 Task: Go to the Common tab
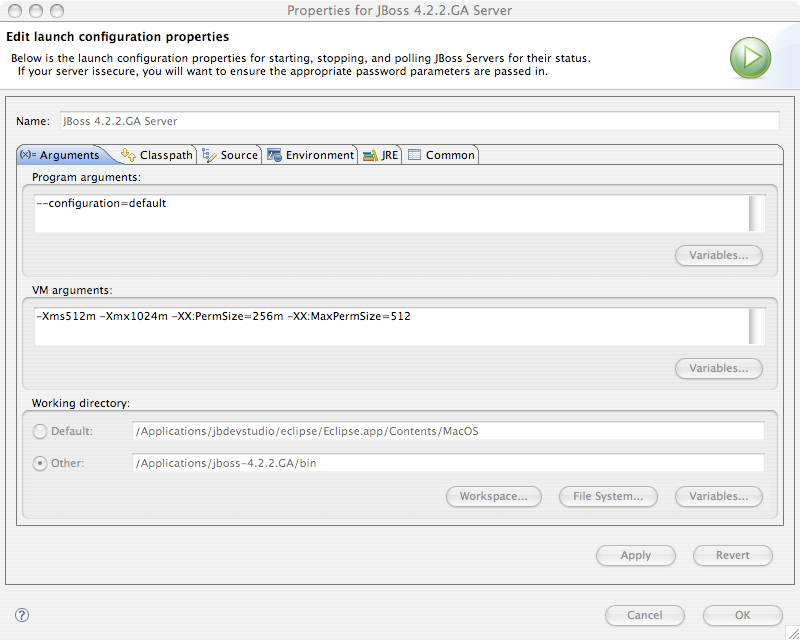pyautogui.click(x=442, y=155)
